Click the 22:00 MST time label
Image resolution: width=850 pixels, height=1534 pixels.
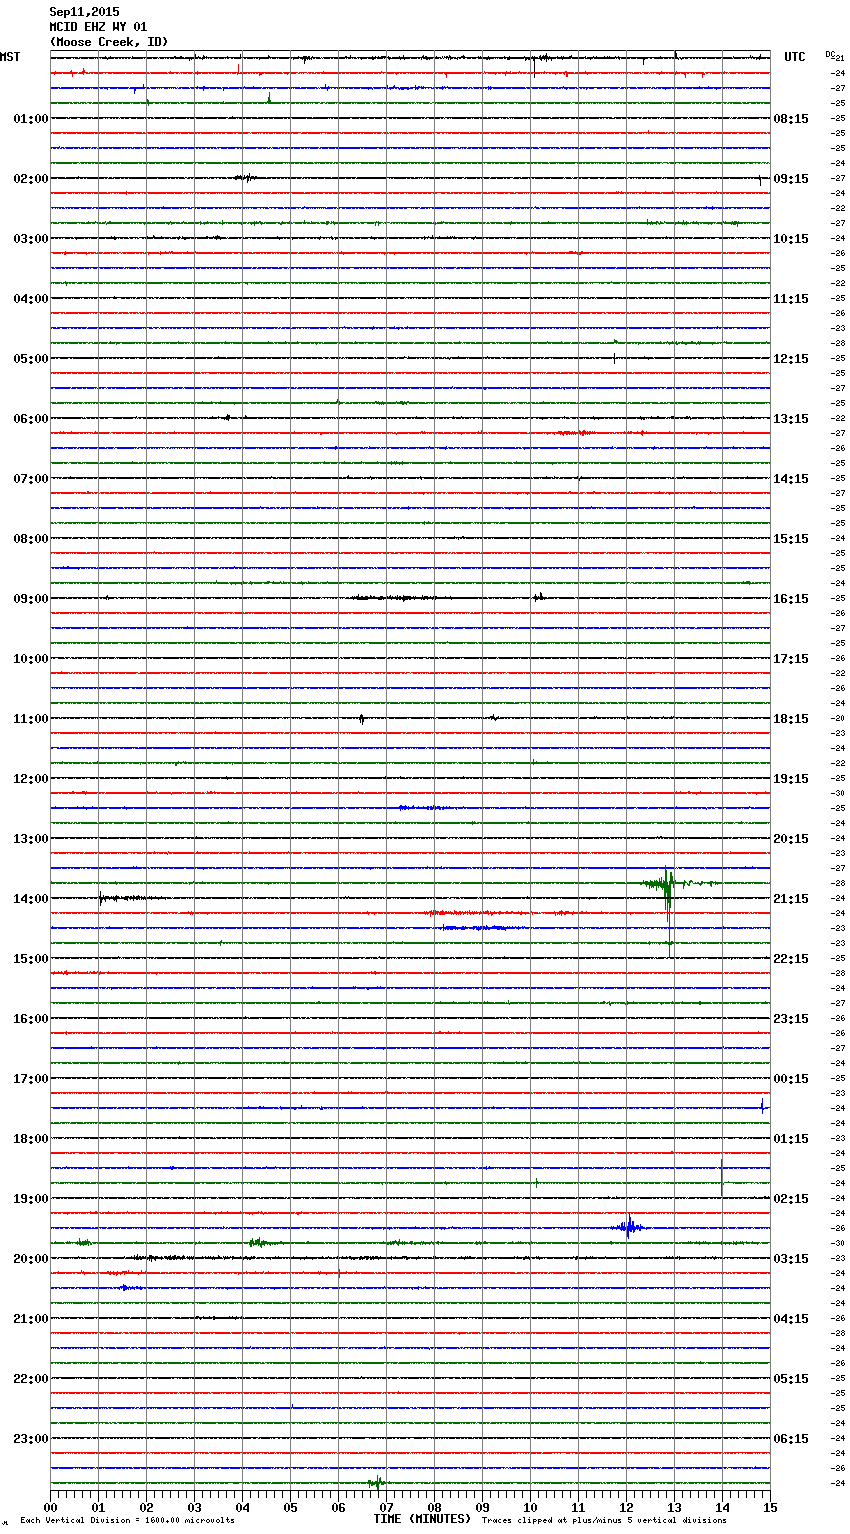pos(31,1379)
